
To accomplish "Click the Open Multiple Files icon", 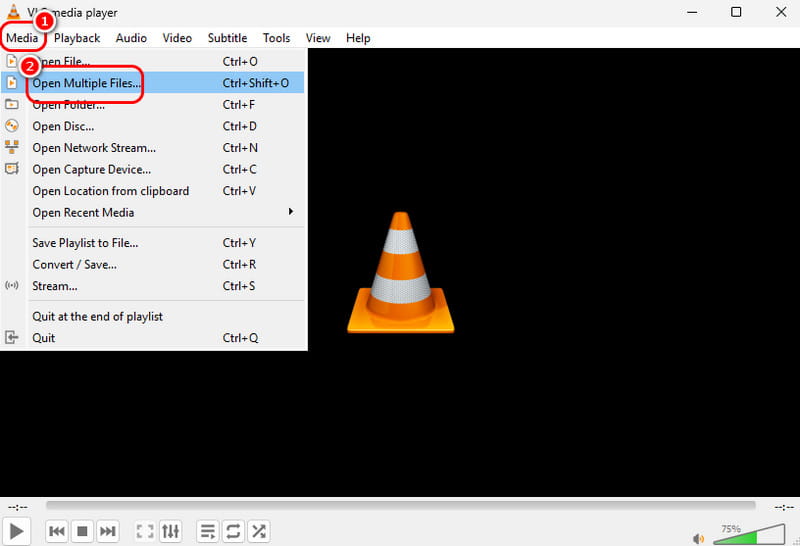I will tap(11, 83).
